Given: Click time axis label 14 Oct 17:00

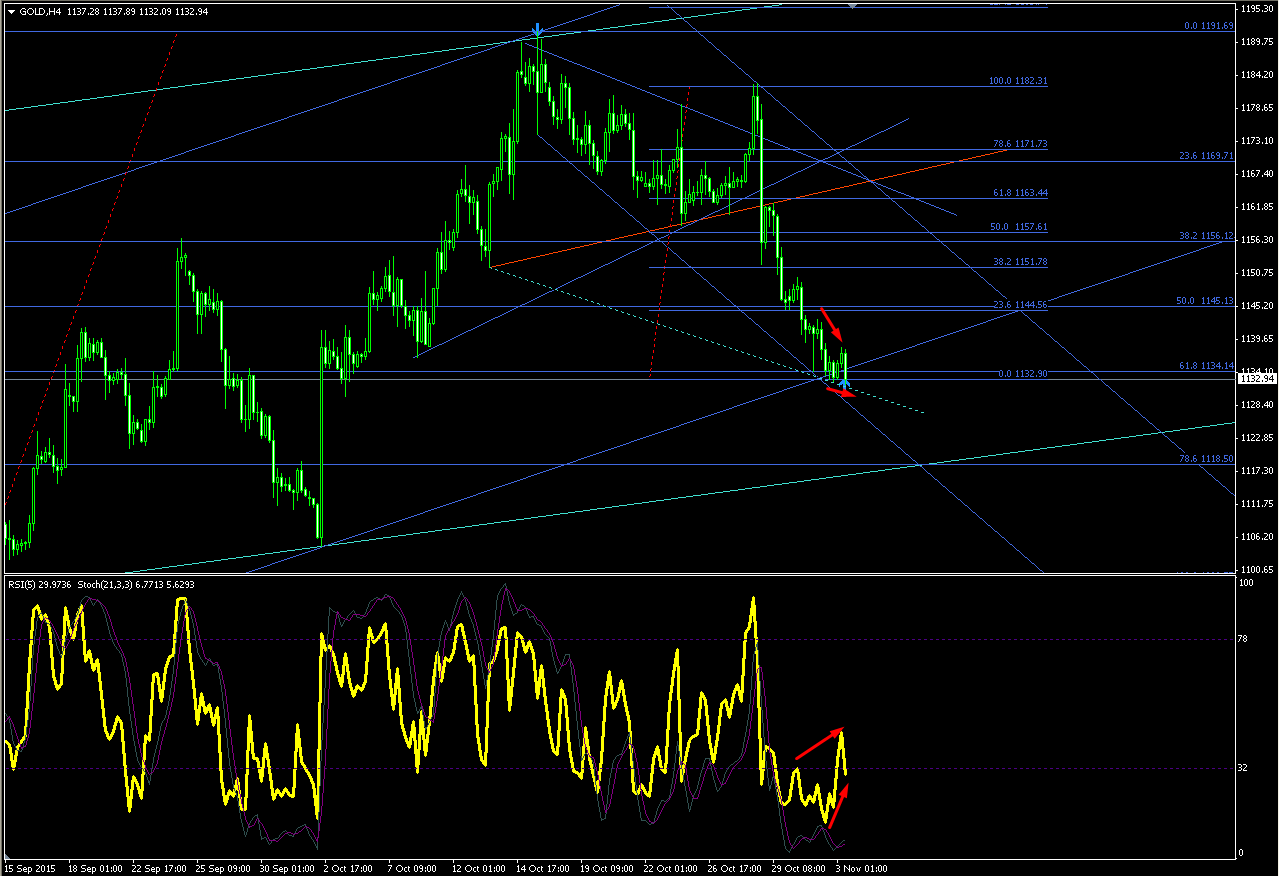Looking at the screenshot, I should click(542, 868).
